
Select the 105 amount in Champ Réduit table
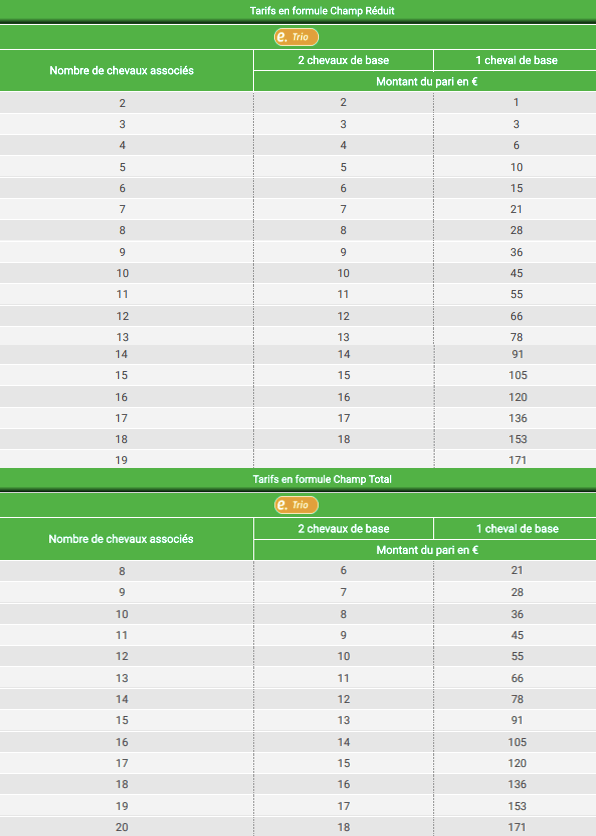(518, 375)
